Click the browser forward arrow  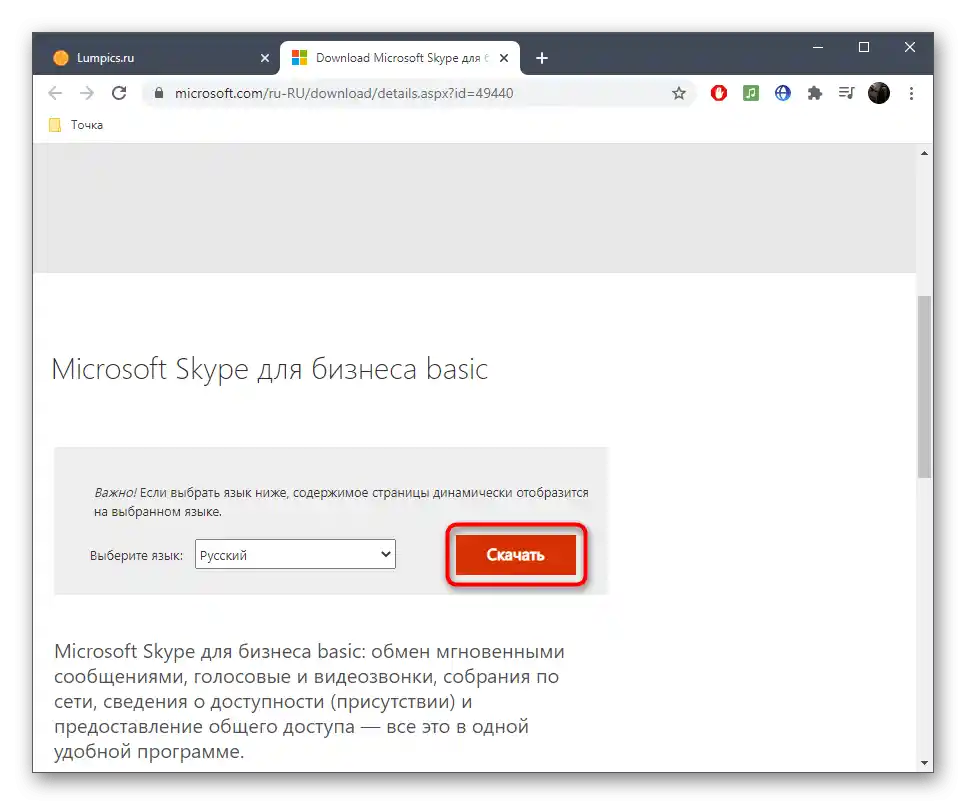tap(87, 93)
